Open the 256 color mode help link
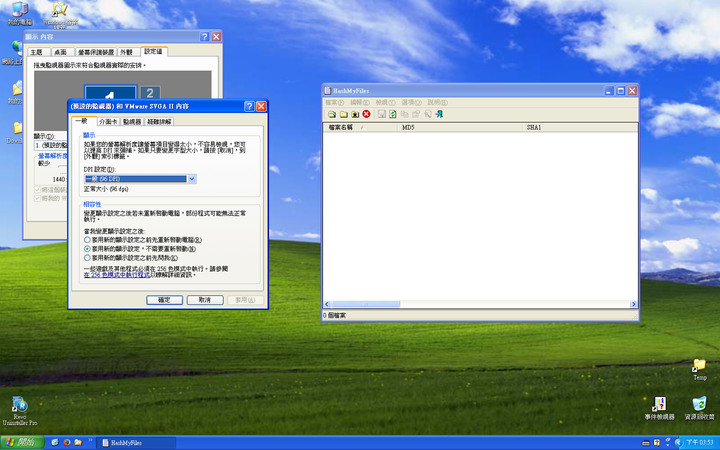Image resolution: width=720 pixels, height=450 pixels. click(117, 275)
